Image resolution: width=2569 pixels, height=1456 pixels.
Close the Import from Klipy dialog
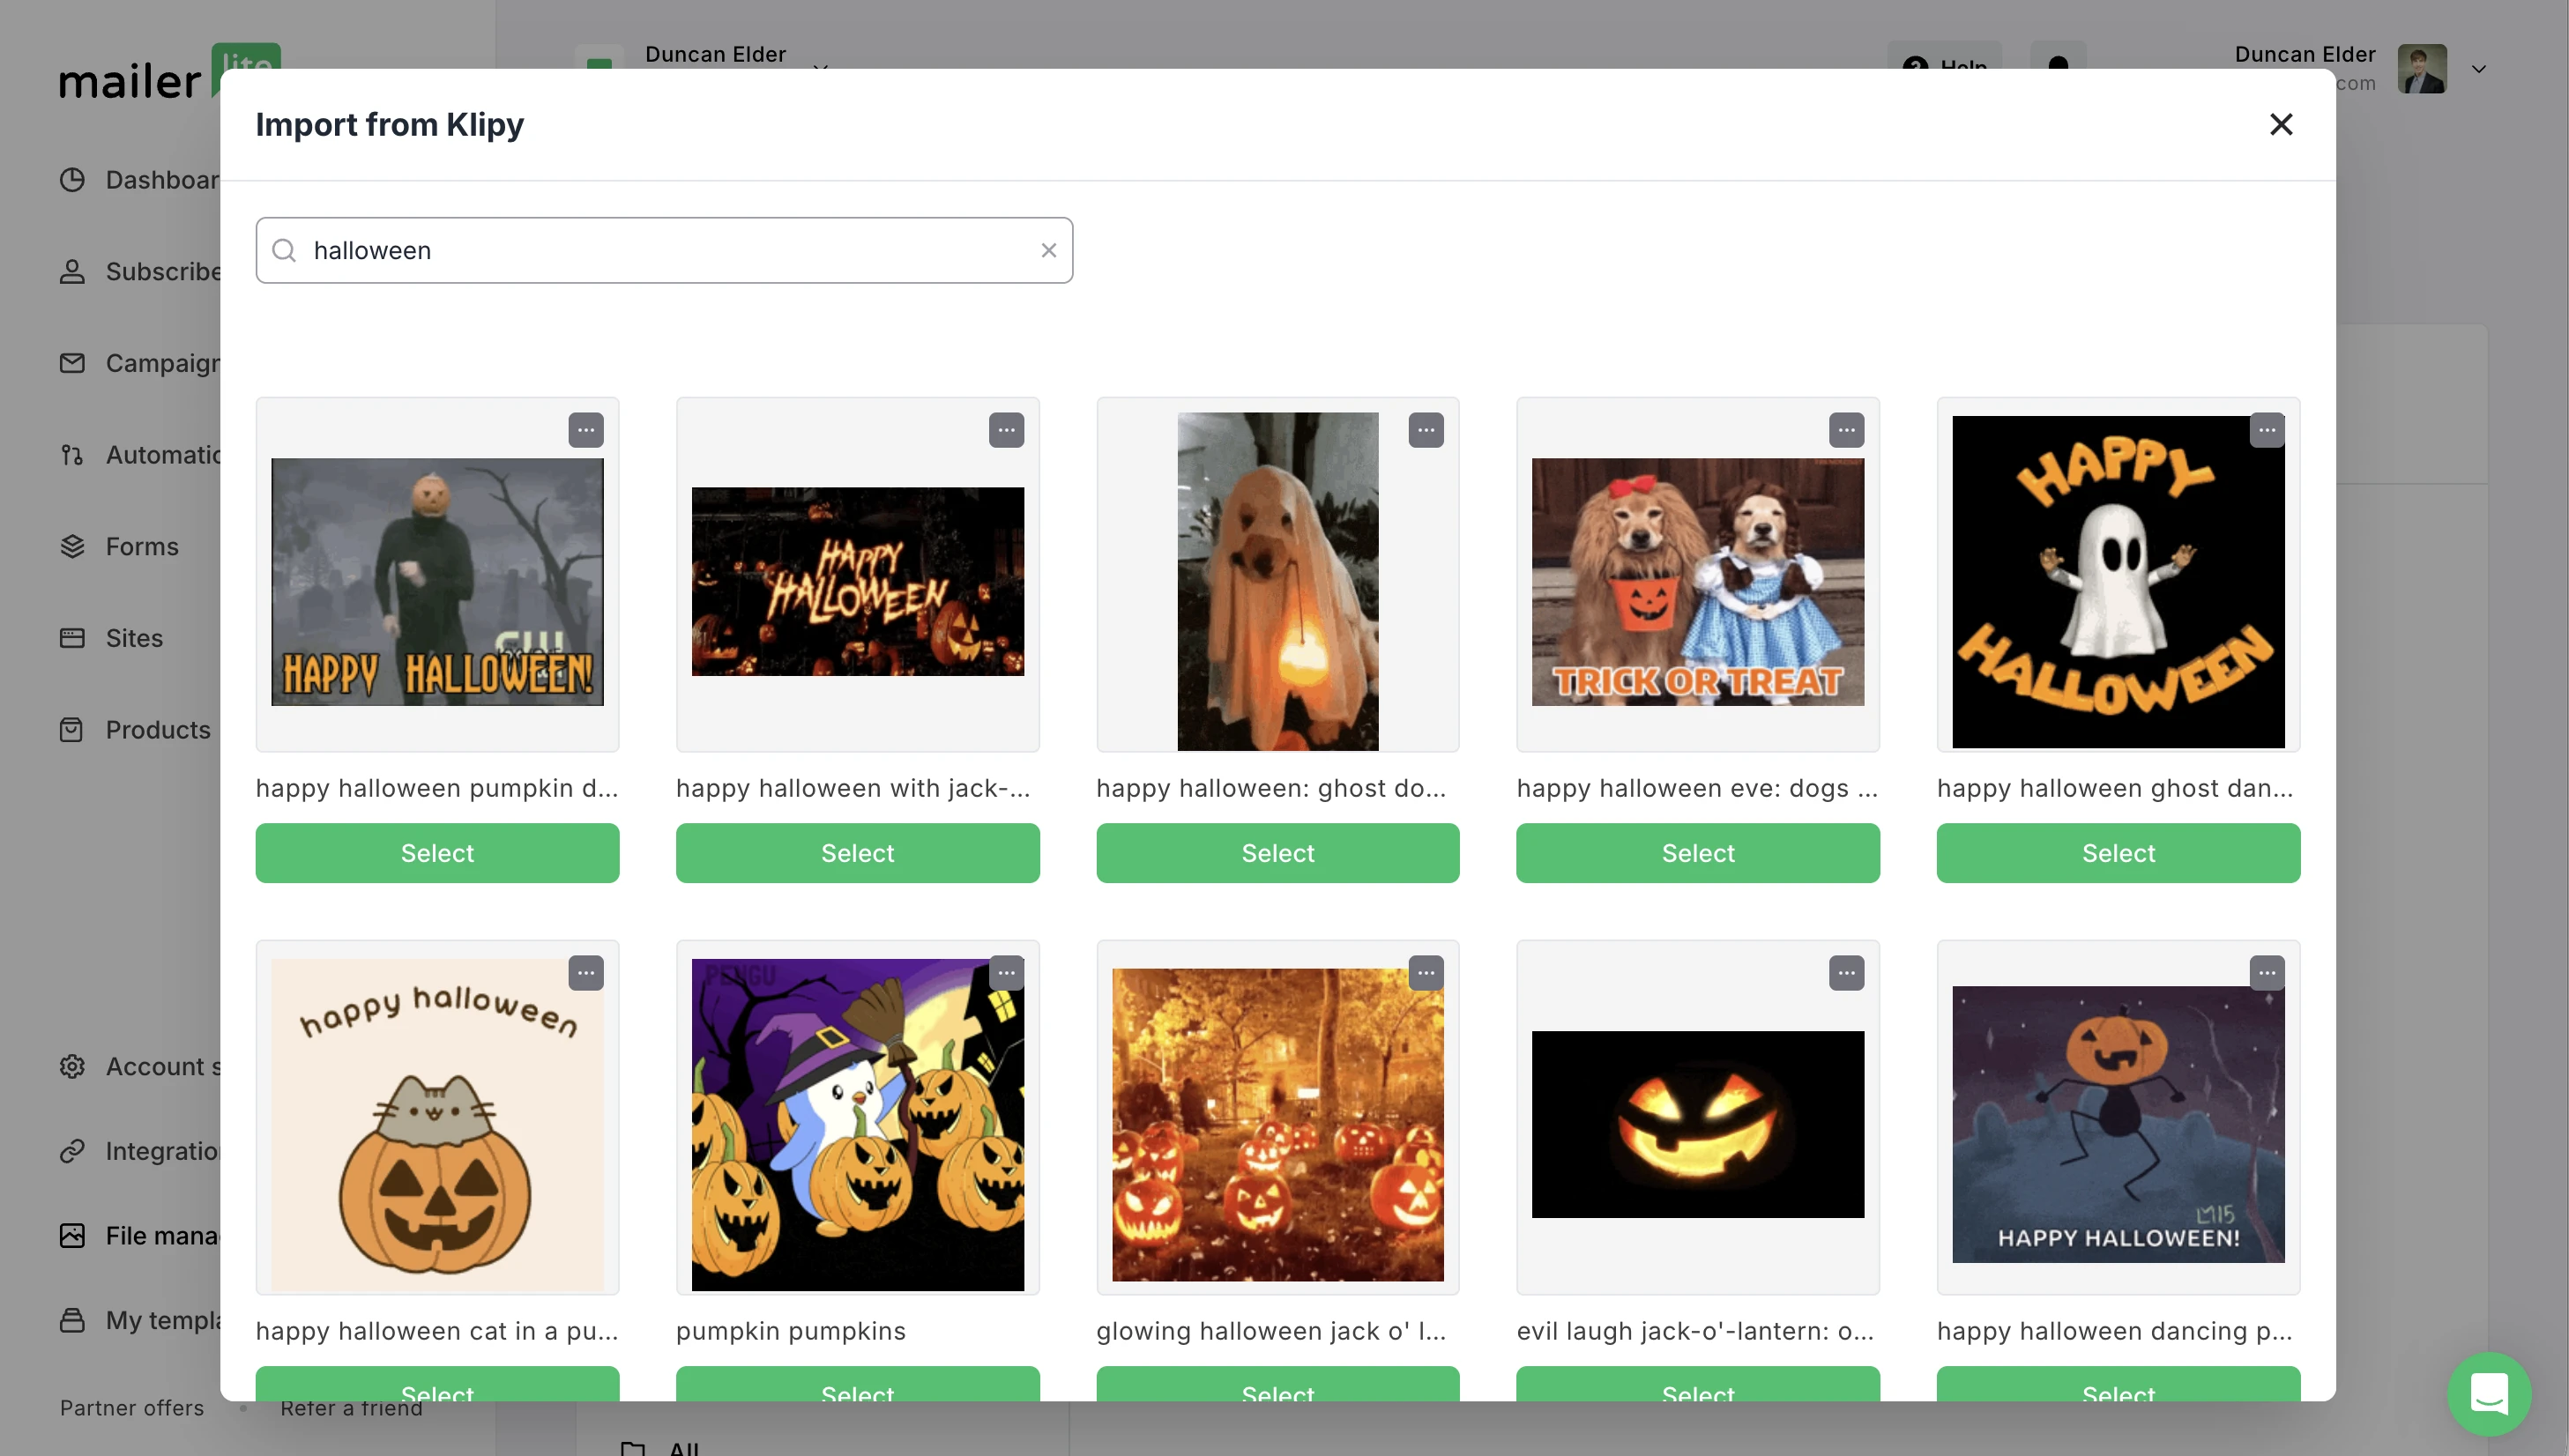click(x=2280, y=124)
